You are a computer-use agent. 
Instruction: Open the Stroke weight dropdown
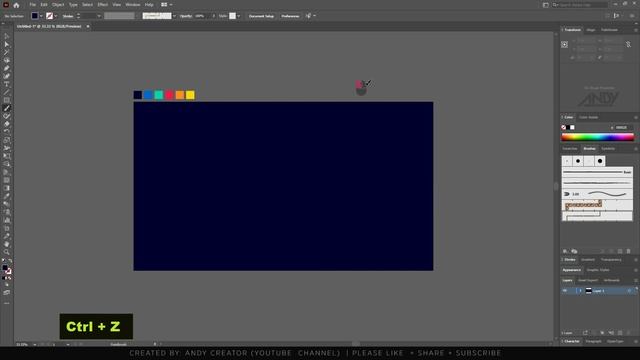[x=99, y=16]
